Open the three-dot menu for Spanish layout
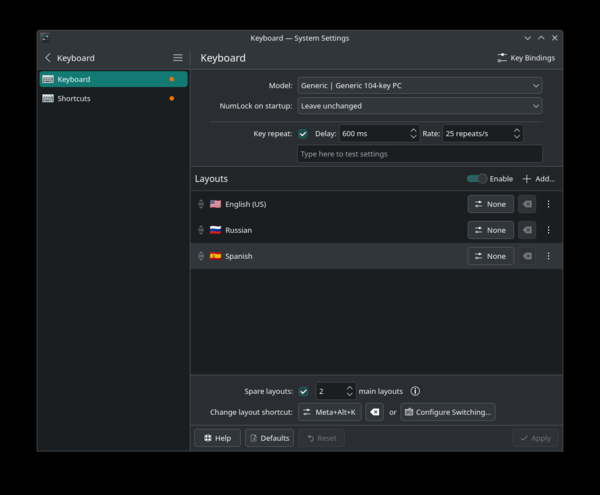Image resolution: width=600 pixels, height=495 pixels. pyautogui.click(x=548, y=256)
